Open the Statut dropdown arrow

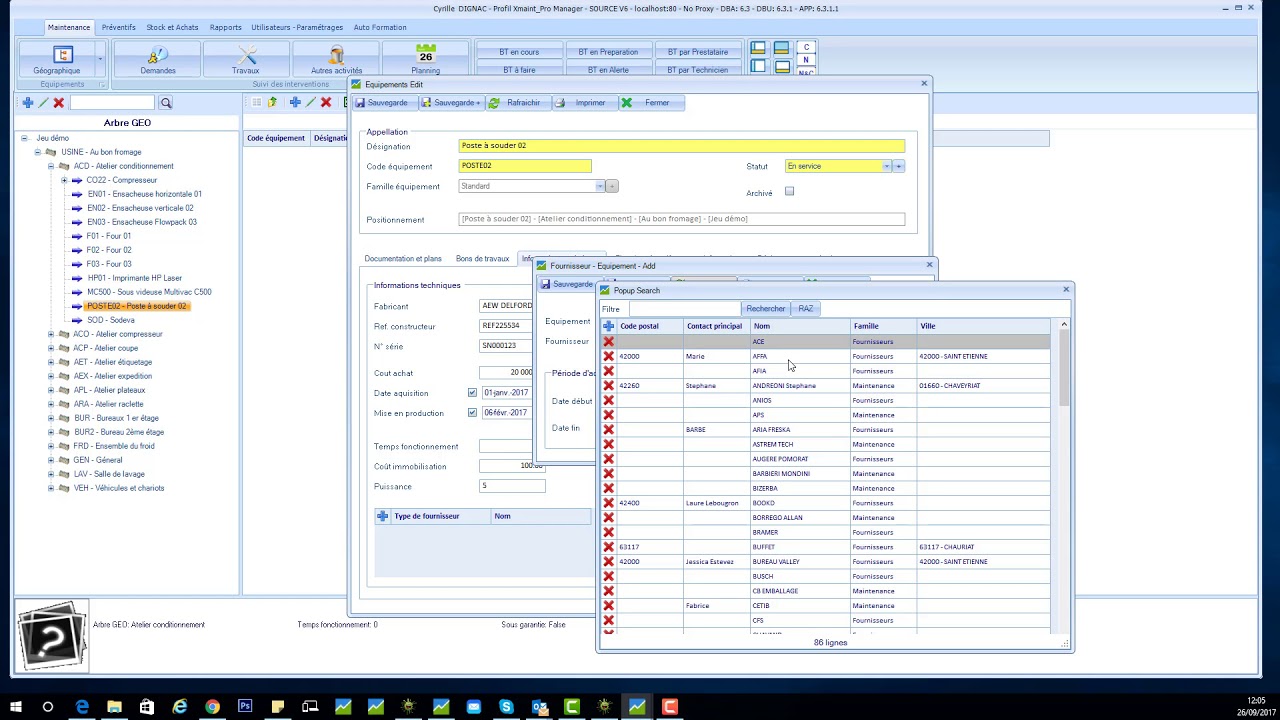[x=886, y=166]
